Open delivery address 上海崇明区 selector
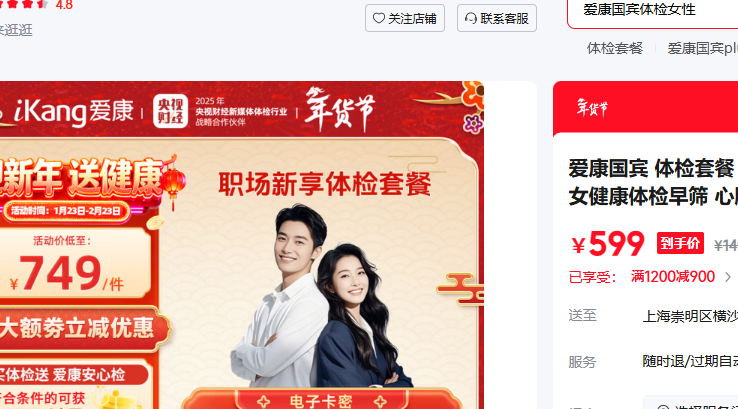 (690, 316)
